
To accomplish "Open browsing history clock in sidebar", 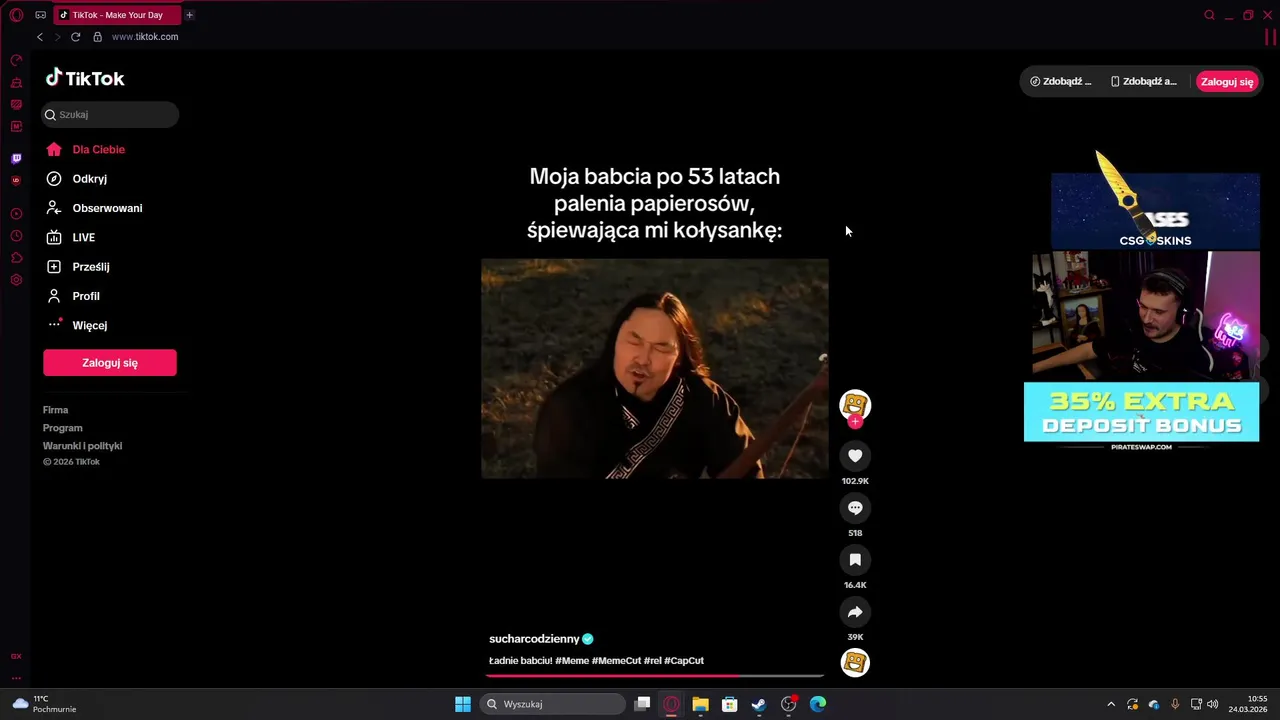I will 16,236.
